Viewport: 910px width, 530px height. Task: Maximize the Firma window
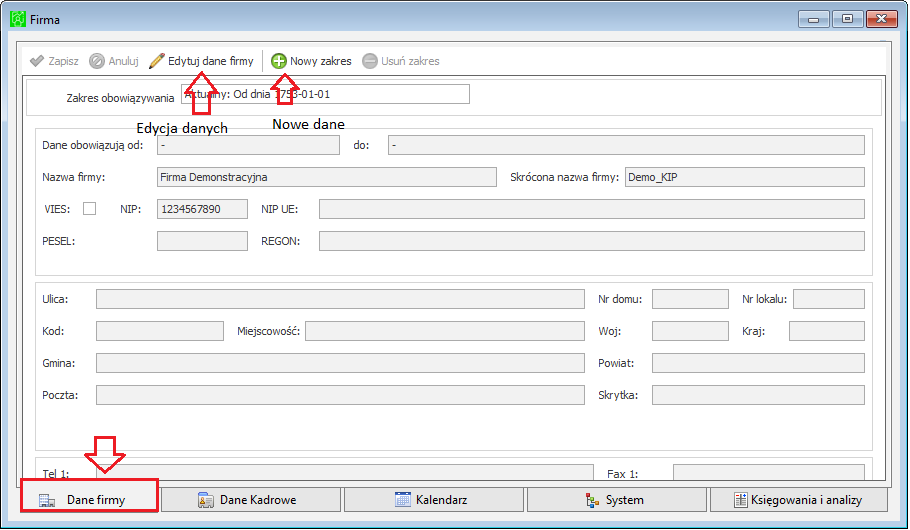coord(847,19)
